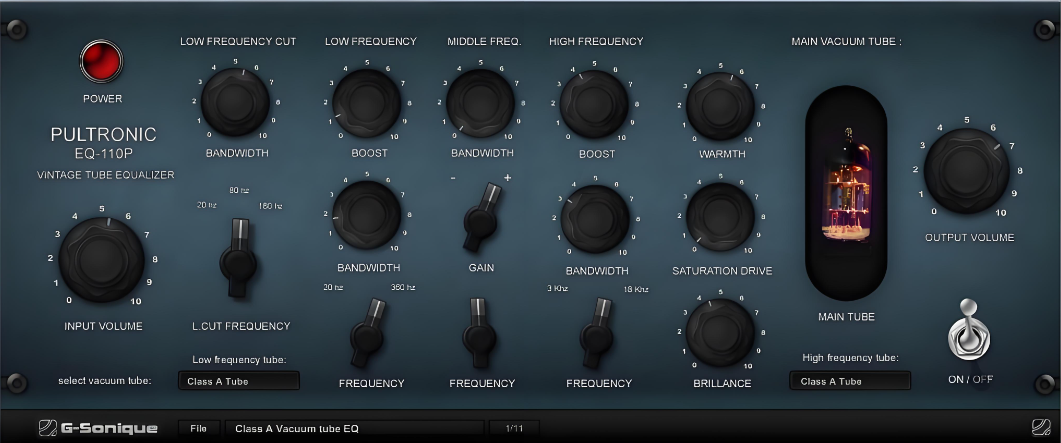The width and height of the screenshot is (1061, 443).
Task: Click the L.Cut Frequency selector switch
Action: click(238, 258)
